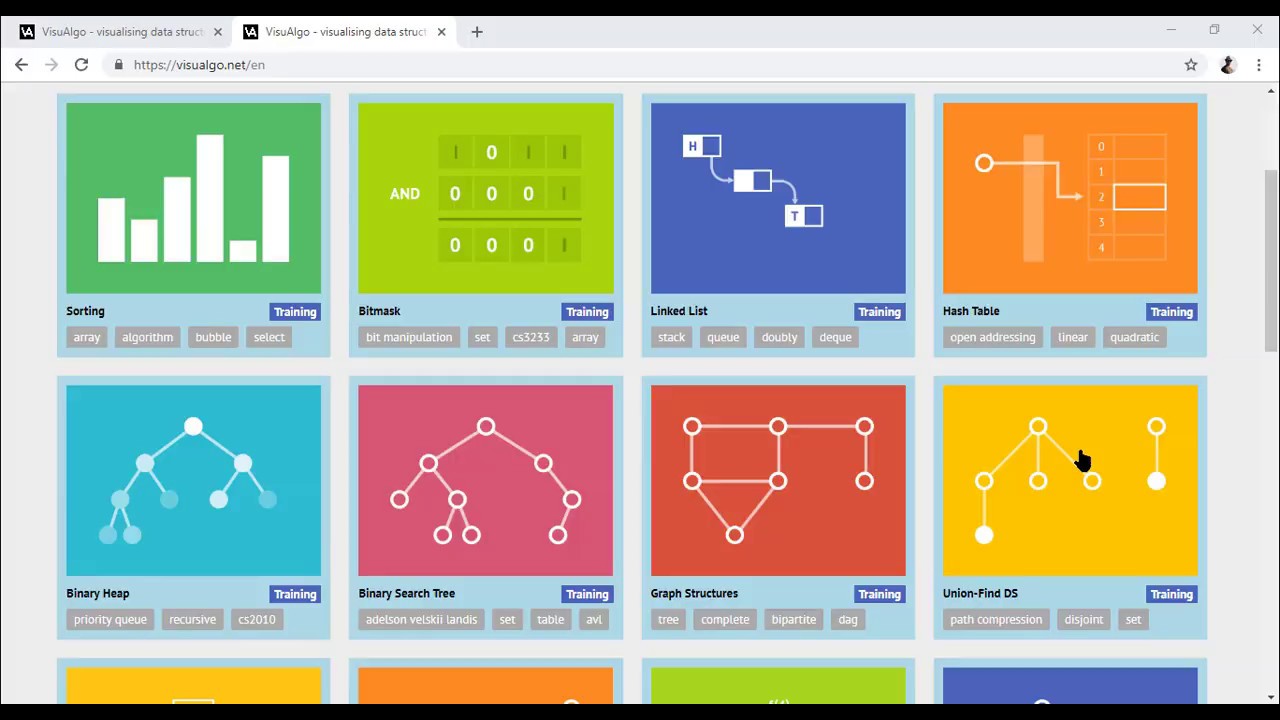Start Training for Graph Structures
Screen dimensions: 1280x720
[879, 594]
